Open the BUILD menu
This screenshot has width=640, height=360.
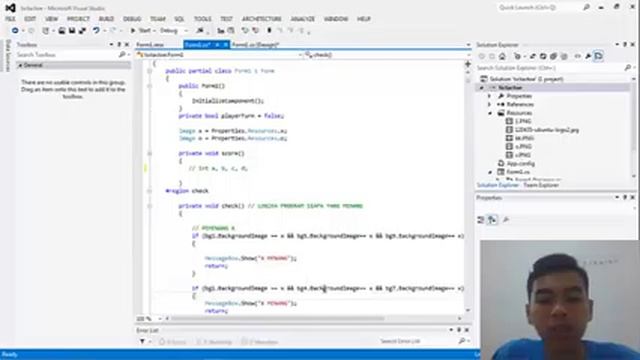[x=106, y=19]
